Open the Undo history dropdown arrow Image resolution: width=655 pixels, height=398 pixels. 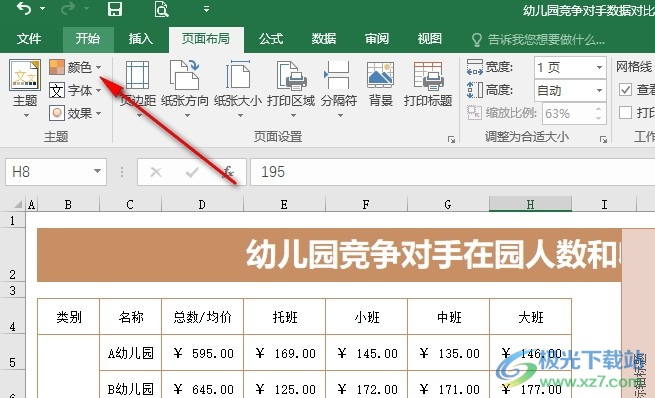pyautogui.click(x=43, y=9)
